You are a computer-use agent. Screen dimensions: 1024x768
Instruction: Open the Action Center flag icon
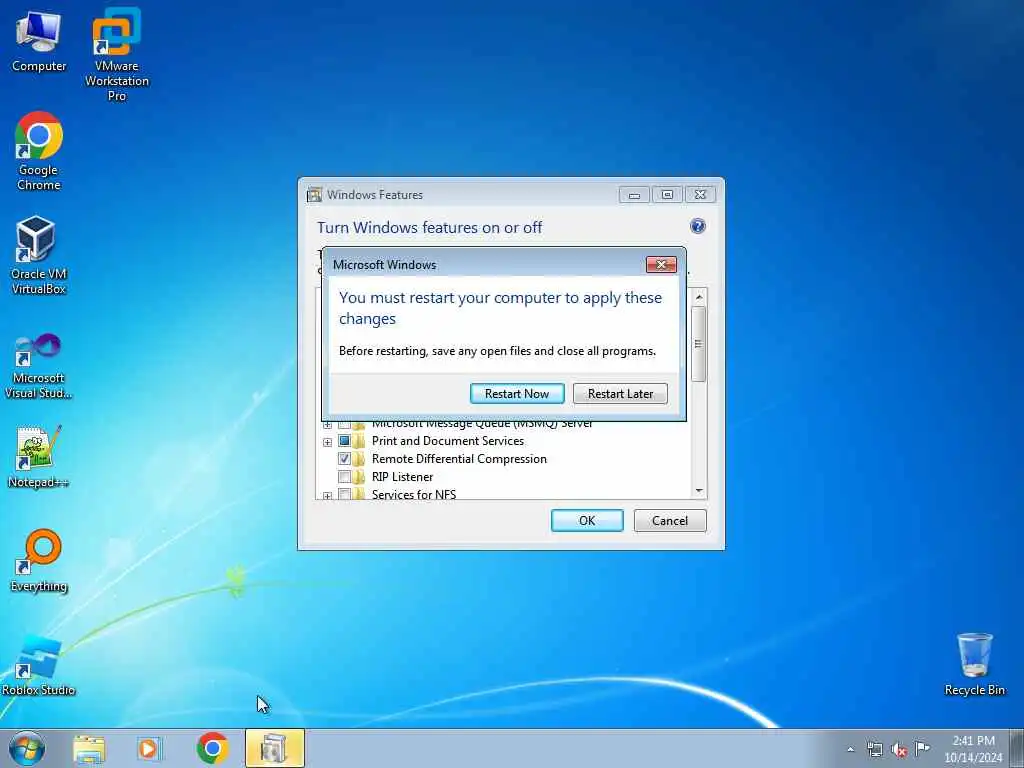[x=922, y=748]
